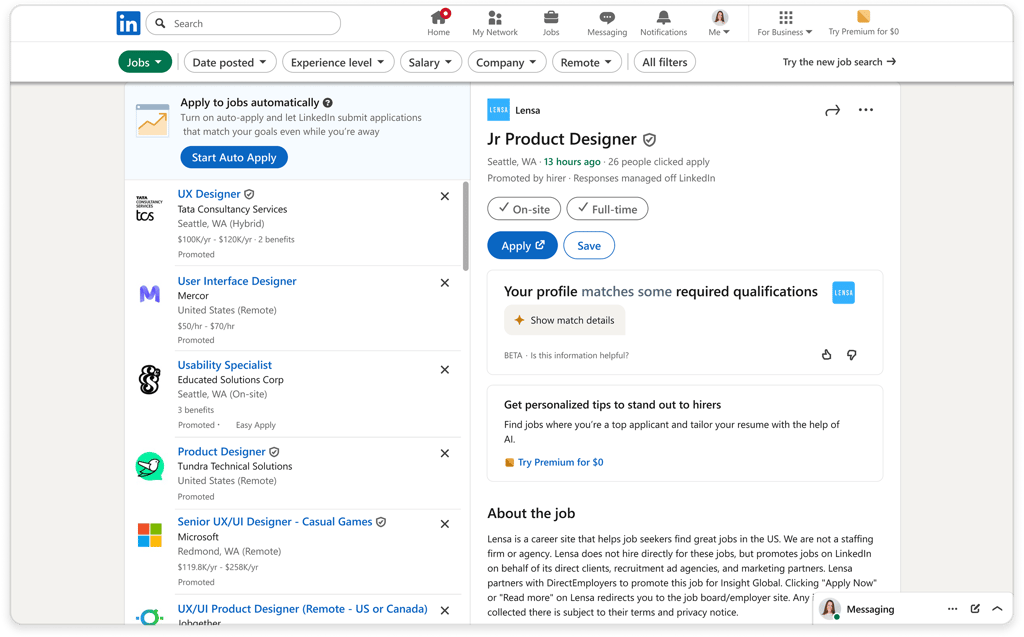Open My Network icon

(x=495, y=18)
